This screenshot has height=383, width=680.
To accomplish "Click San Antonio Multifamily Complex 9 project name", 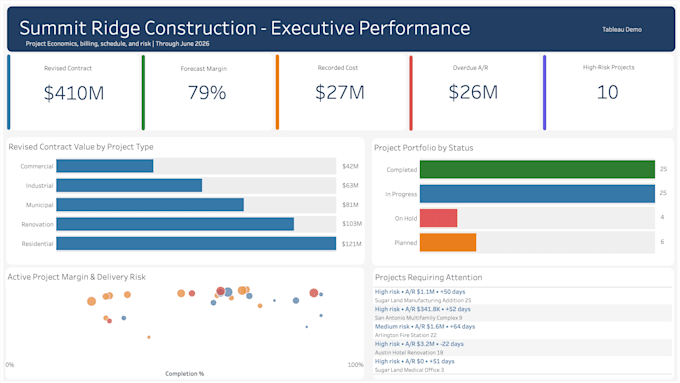I will (418, 318).
